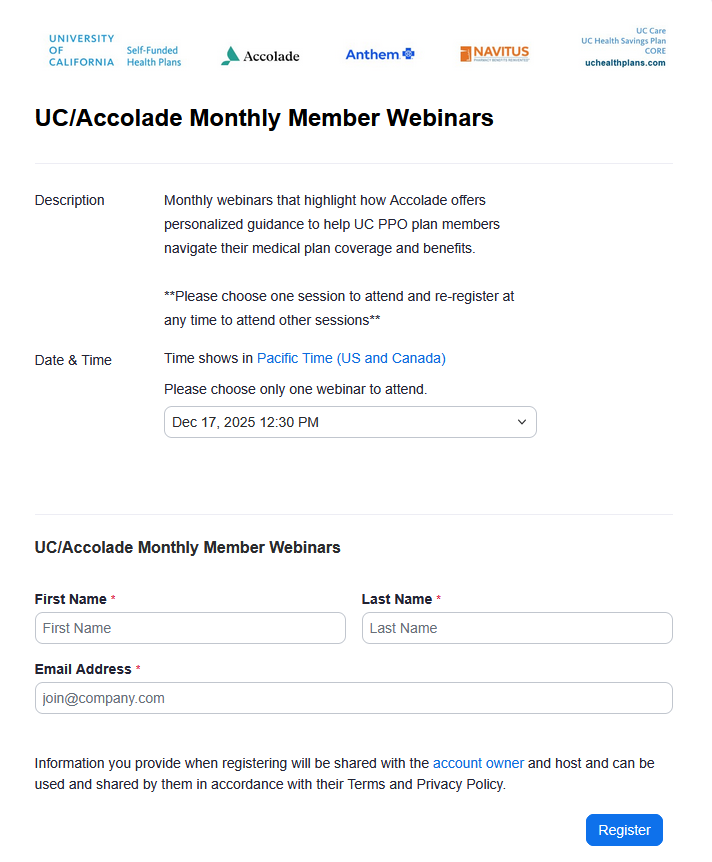The width and height of the screenshot is (712, 862).
Task: Click the Last Name field label
Action: point(397,599)
